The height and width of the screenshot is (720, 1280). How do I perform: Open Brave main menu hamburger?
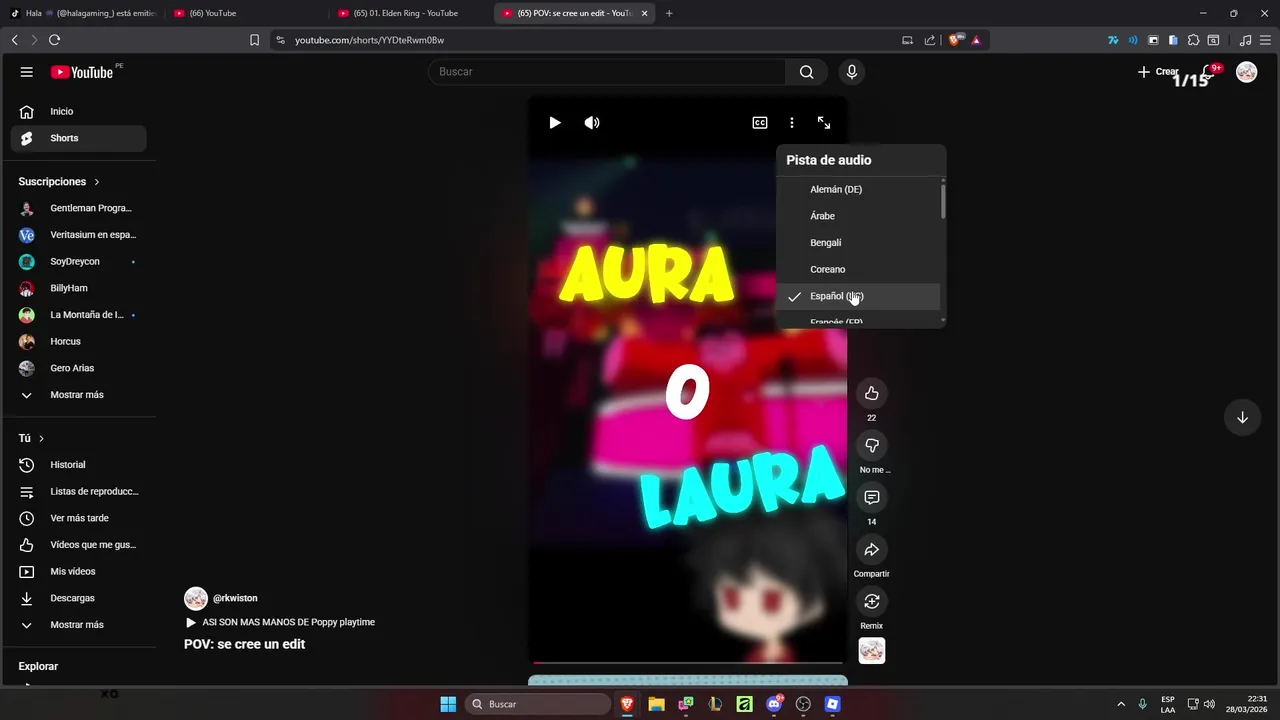pyautogui.click(x=1266, y=40)
